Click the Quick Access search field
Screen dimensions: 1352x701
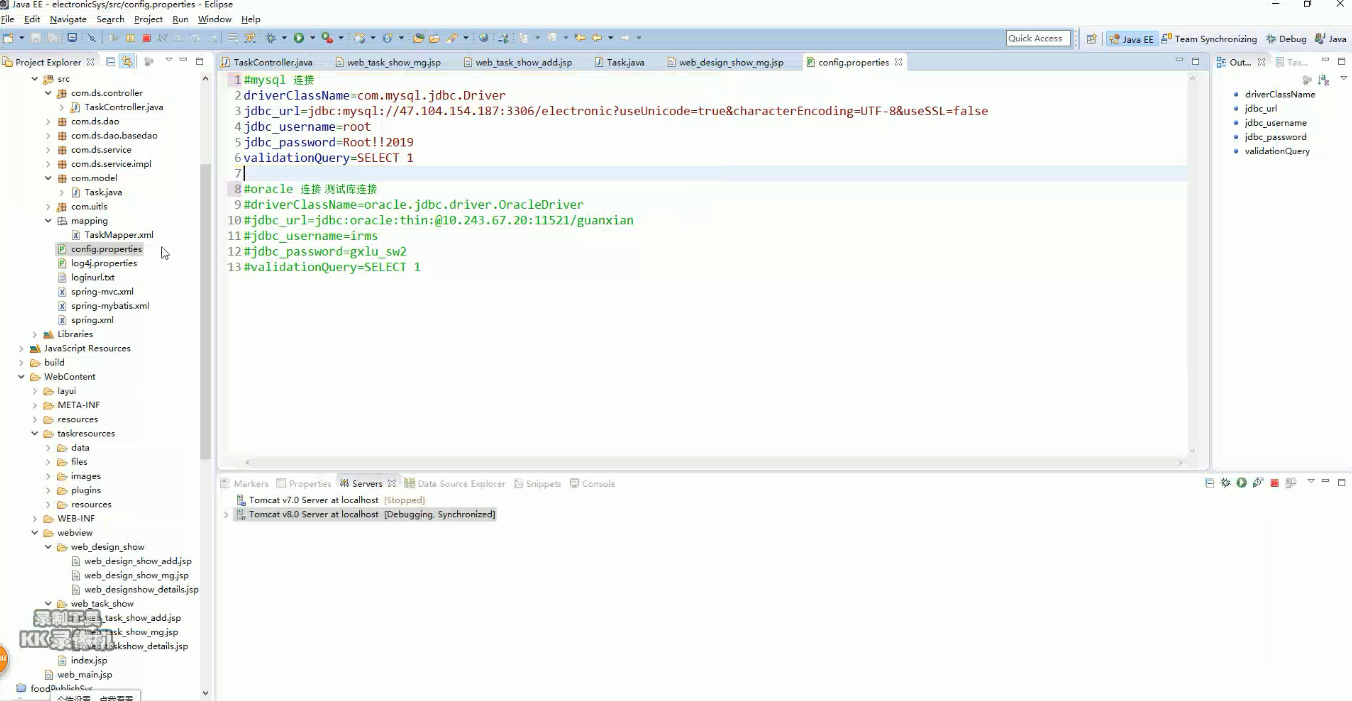tap(1038, 38)
